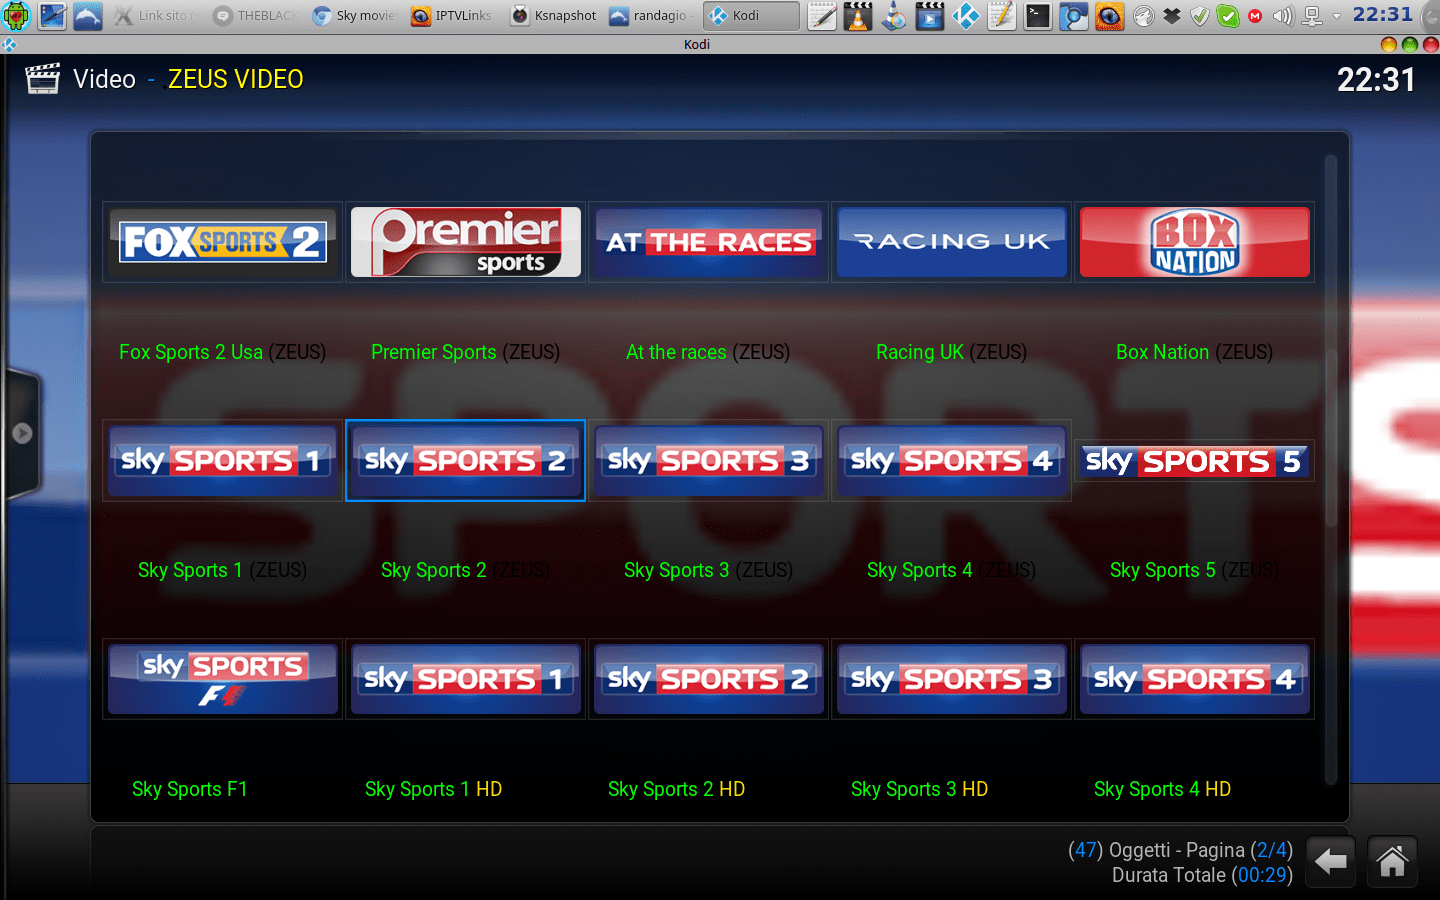Open the network connection tray icon
This screenshot has width=1440, height=900.
click(1312, 16)
